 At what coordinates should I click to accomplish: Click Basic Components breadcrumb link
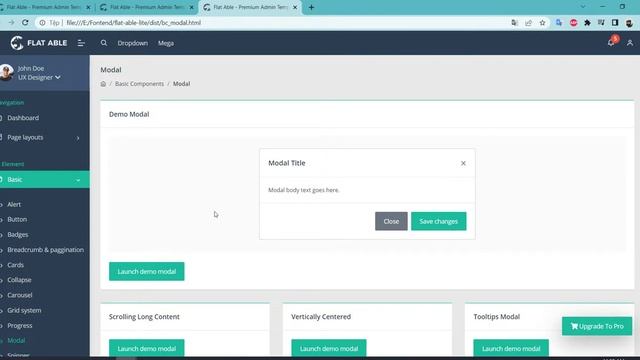click(x=139, y=84)
